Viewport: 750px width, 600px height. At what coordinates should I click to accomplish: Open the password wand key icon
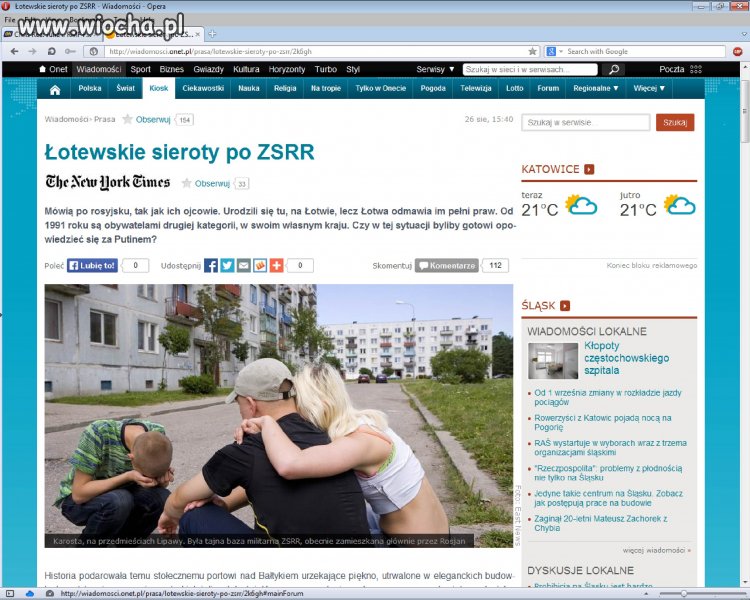click(x=70, y=51)
